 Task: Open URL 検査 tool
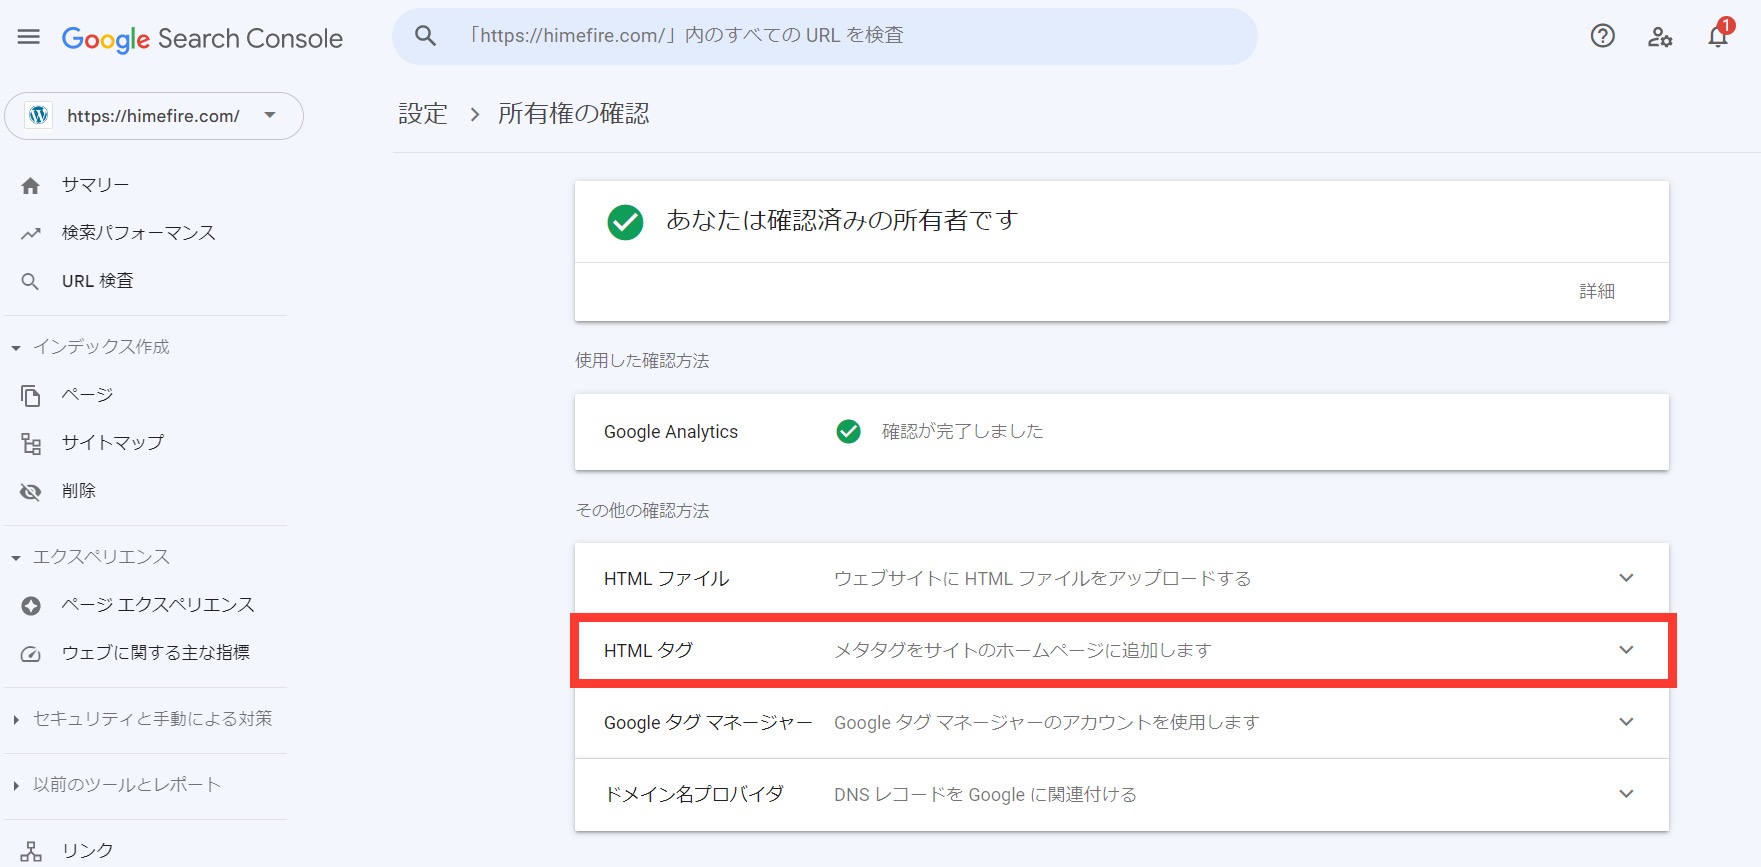click(97, 281)
